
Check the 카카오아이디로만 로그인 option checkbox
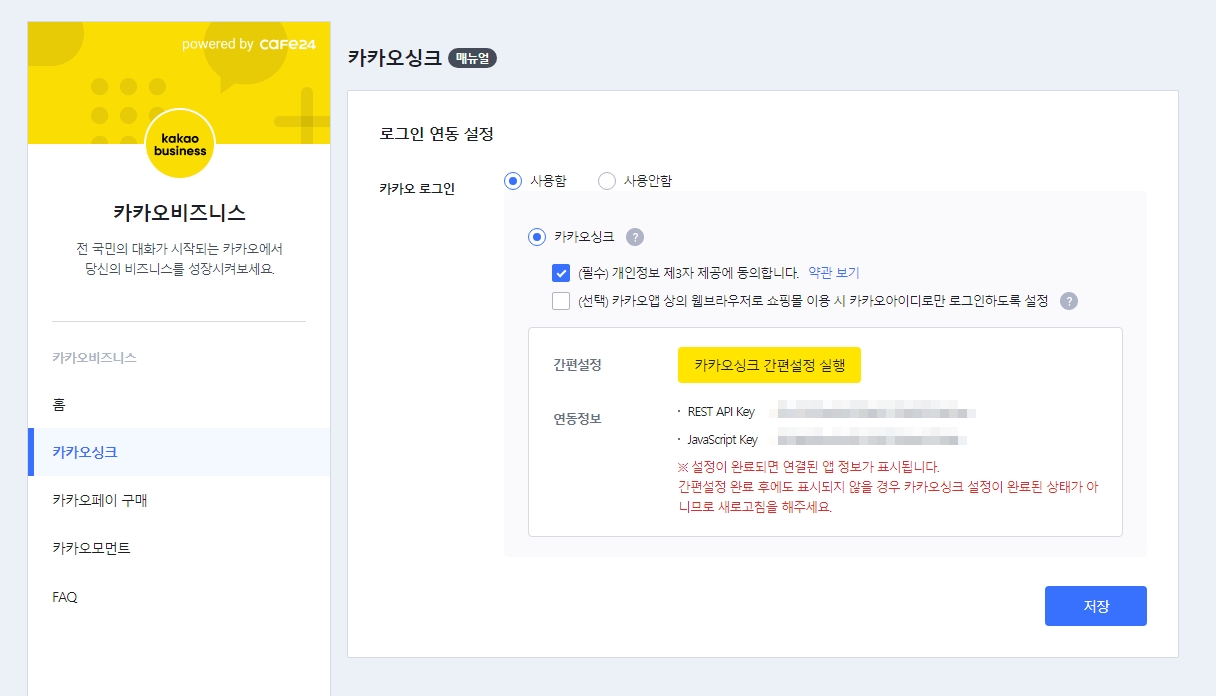click(561, 301)
